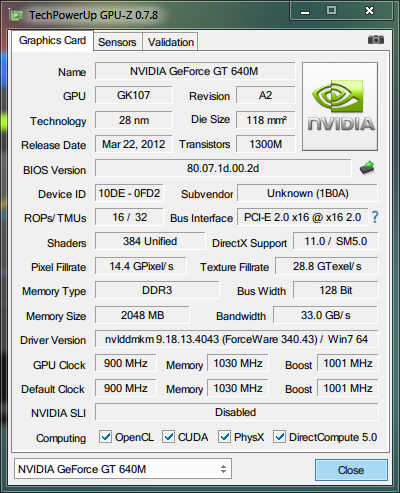Click Default Clock row Memory 1030 MHz field

click(238, 388)
